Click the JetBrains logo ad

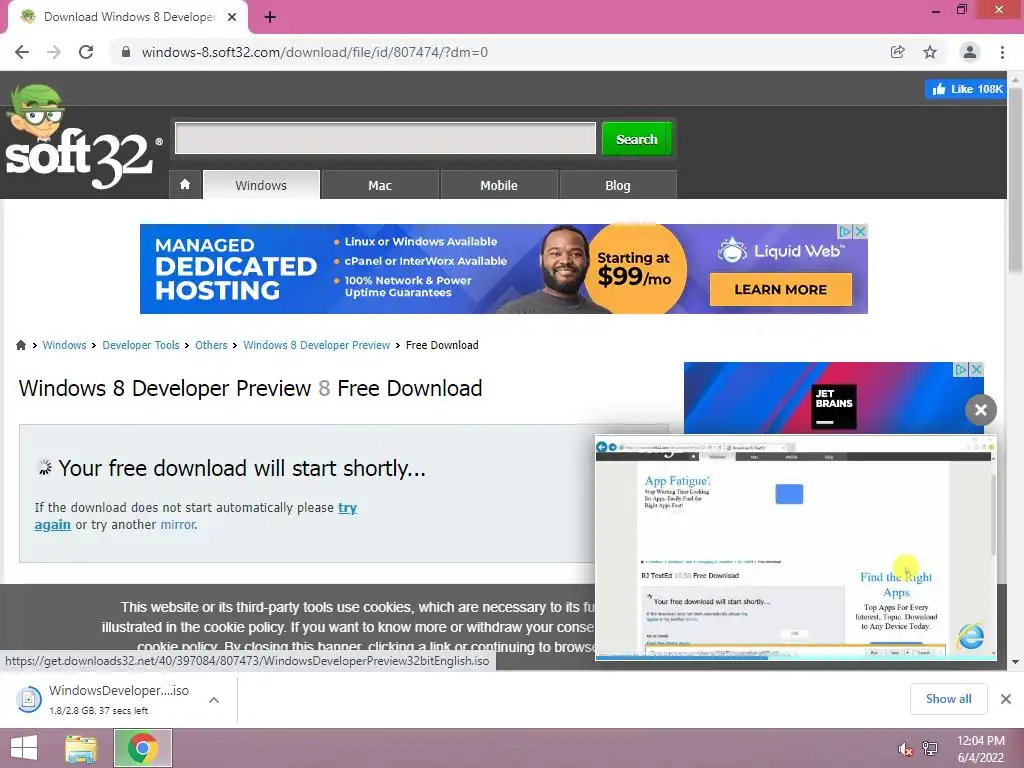click(x=834, y=406)
